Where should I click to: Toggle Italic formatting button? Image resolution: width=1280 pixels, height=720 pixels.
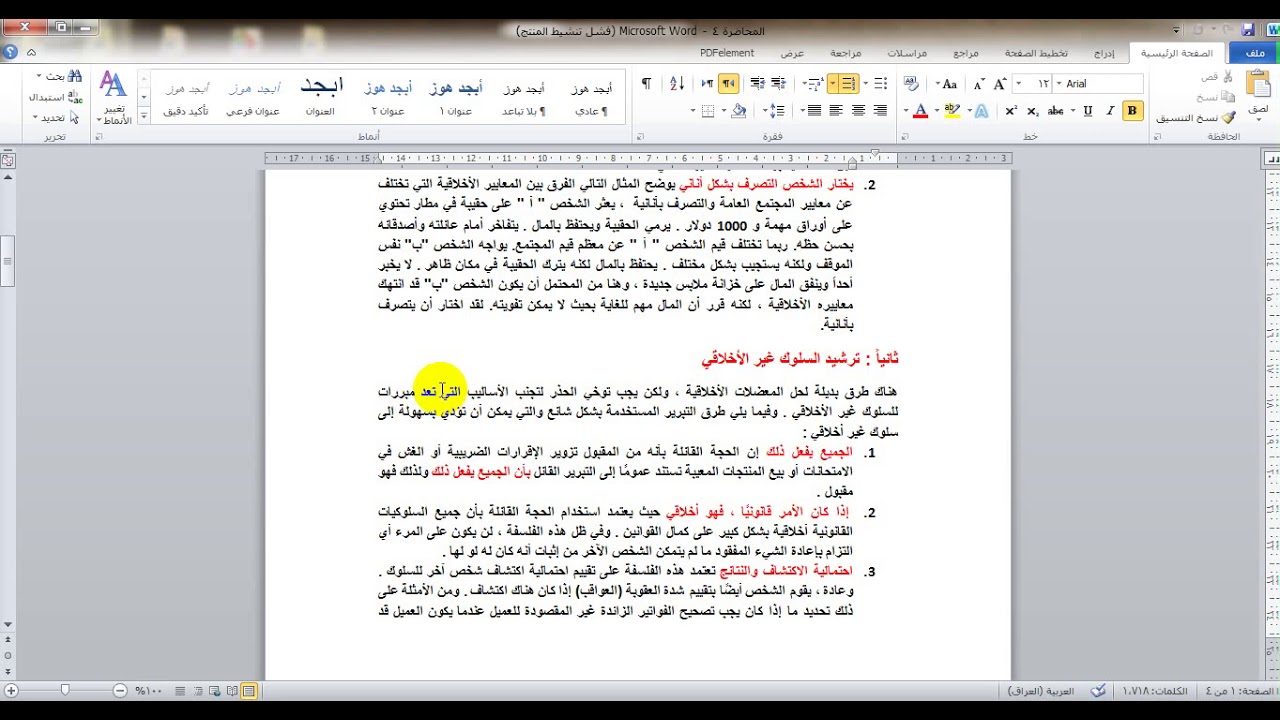point(1110,111)
